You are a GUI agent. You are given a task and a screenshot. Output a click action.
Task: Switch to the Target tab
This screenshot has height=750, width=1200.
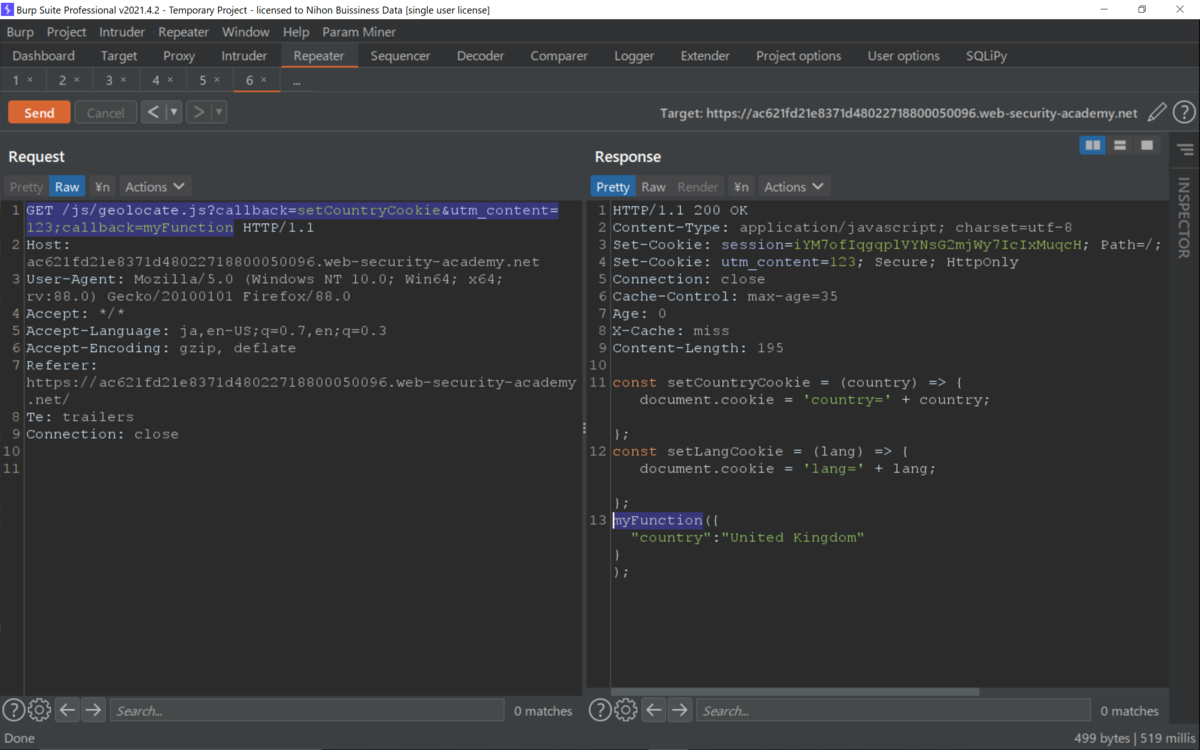point(119,56)
